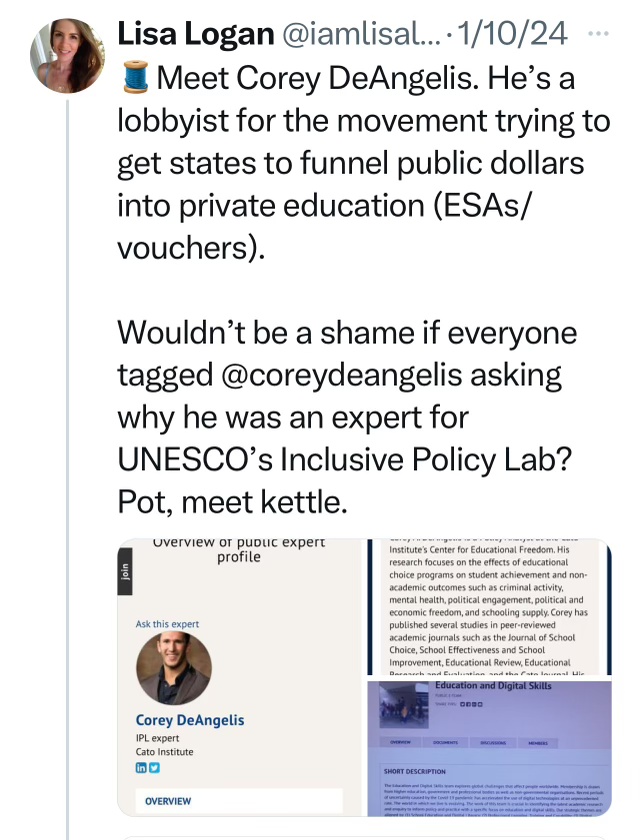This screenshot has height=840, width=642.
Task: Select the OVERVIEW tab in the left image
Action: [x=168, y=802]
